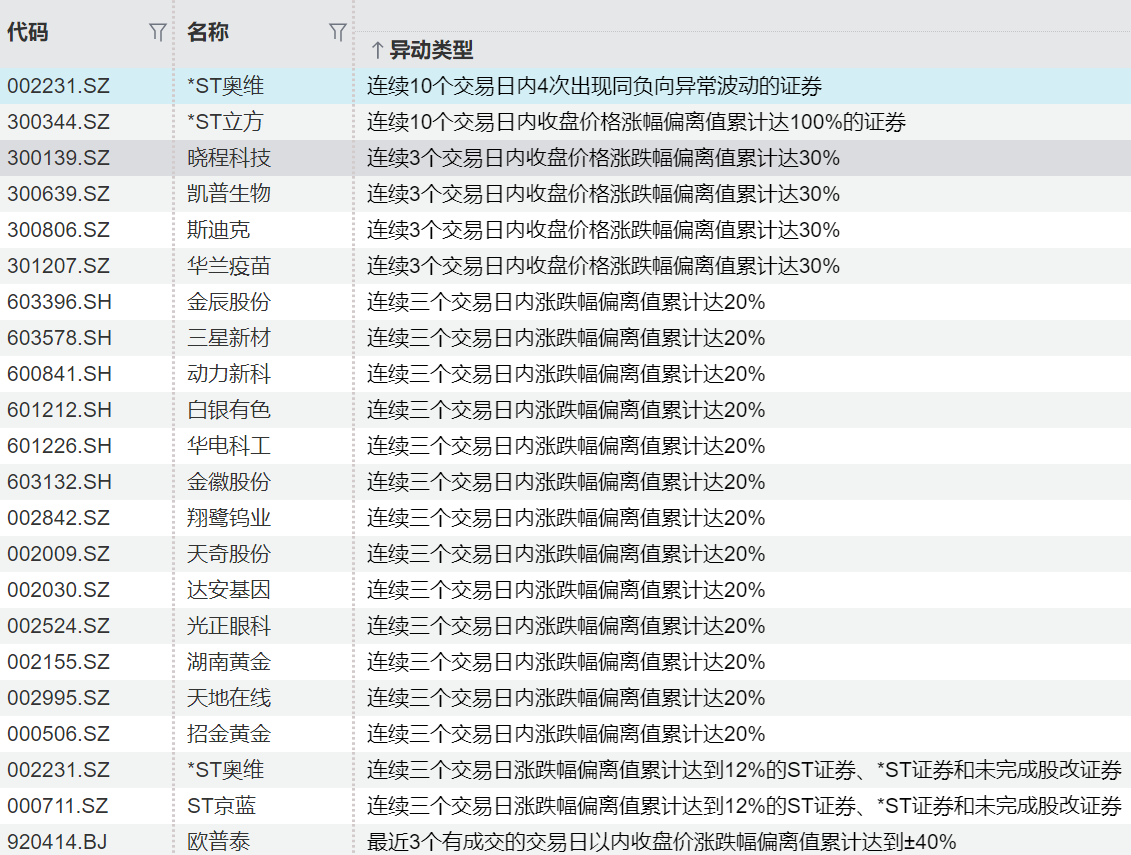
Task: Click the 代码 column header
Action: pos(27,32)
